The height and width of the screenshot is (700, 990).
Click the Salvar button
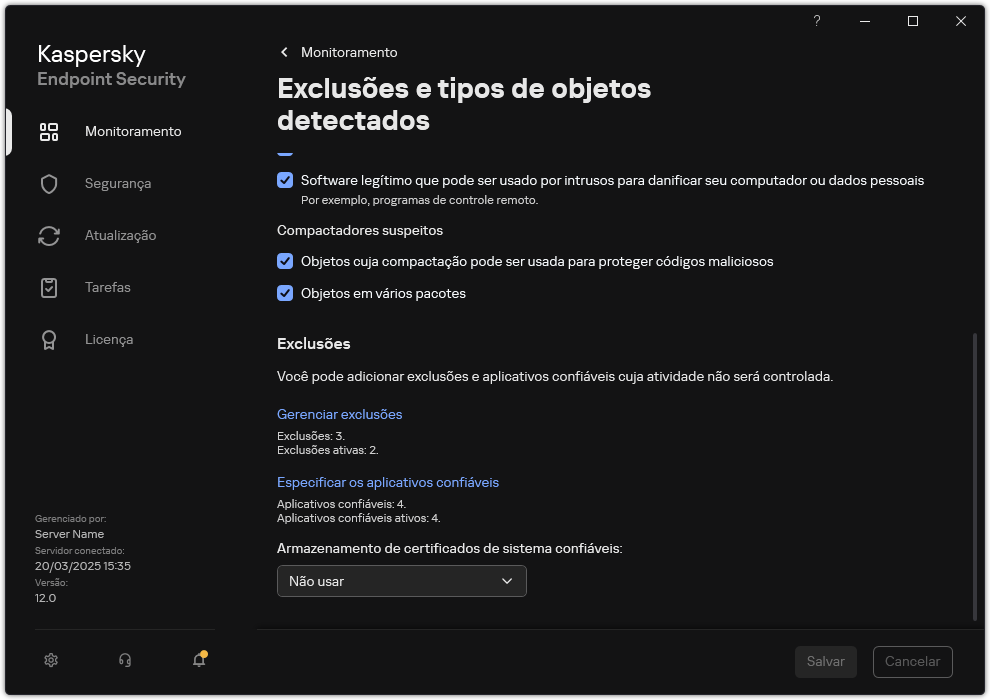coord(825,661)
